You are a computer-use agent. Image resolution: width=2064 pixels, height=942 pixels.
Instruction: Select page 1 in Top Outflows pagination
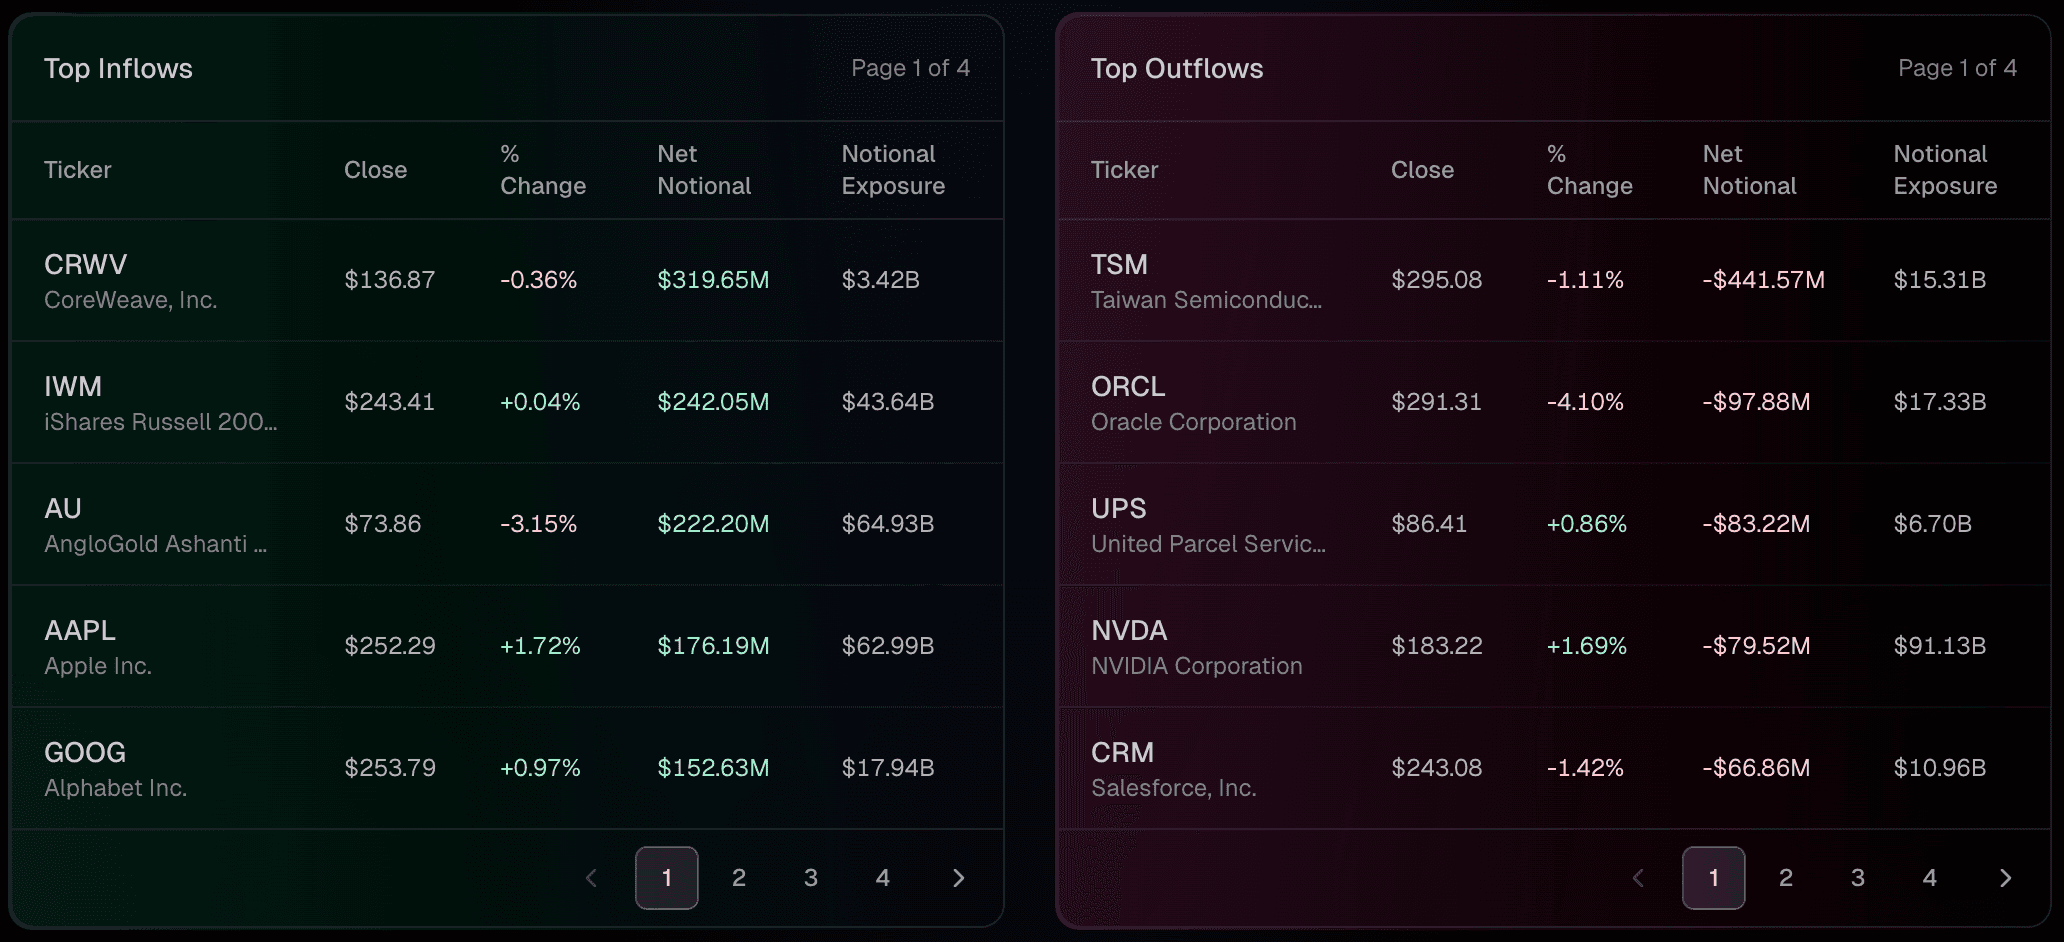click(x=1713, y=878)
